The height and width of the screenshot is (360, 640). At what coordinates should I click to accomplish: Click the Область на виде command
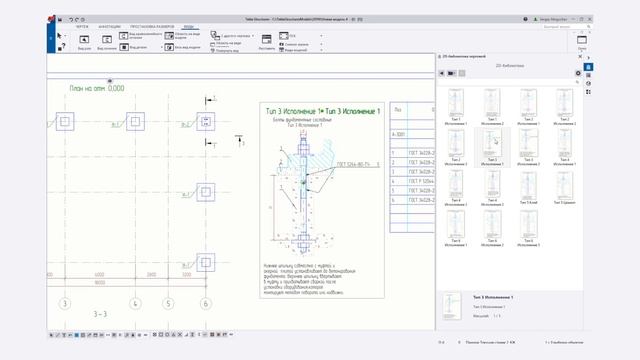click(226, 43)
